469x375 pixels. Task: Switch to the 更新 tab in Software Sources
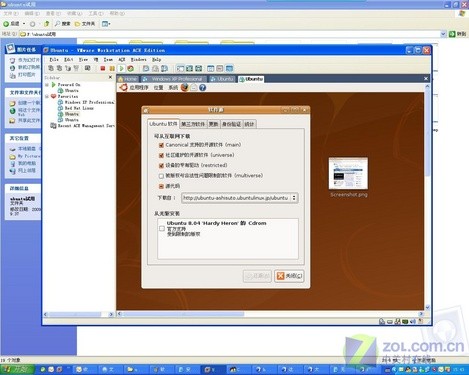click(x=213, y=124)
